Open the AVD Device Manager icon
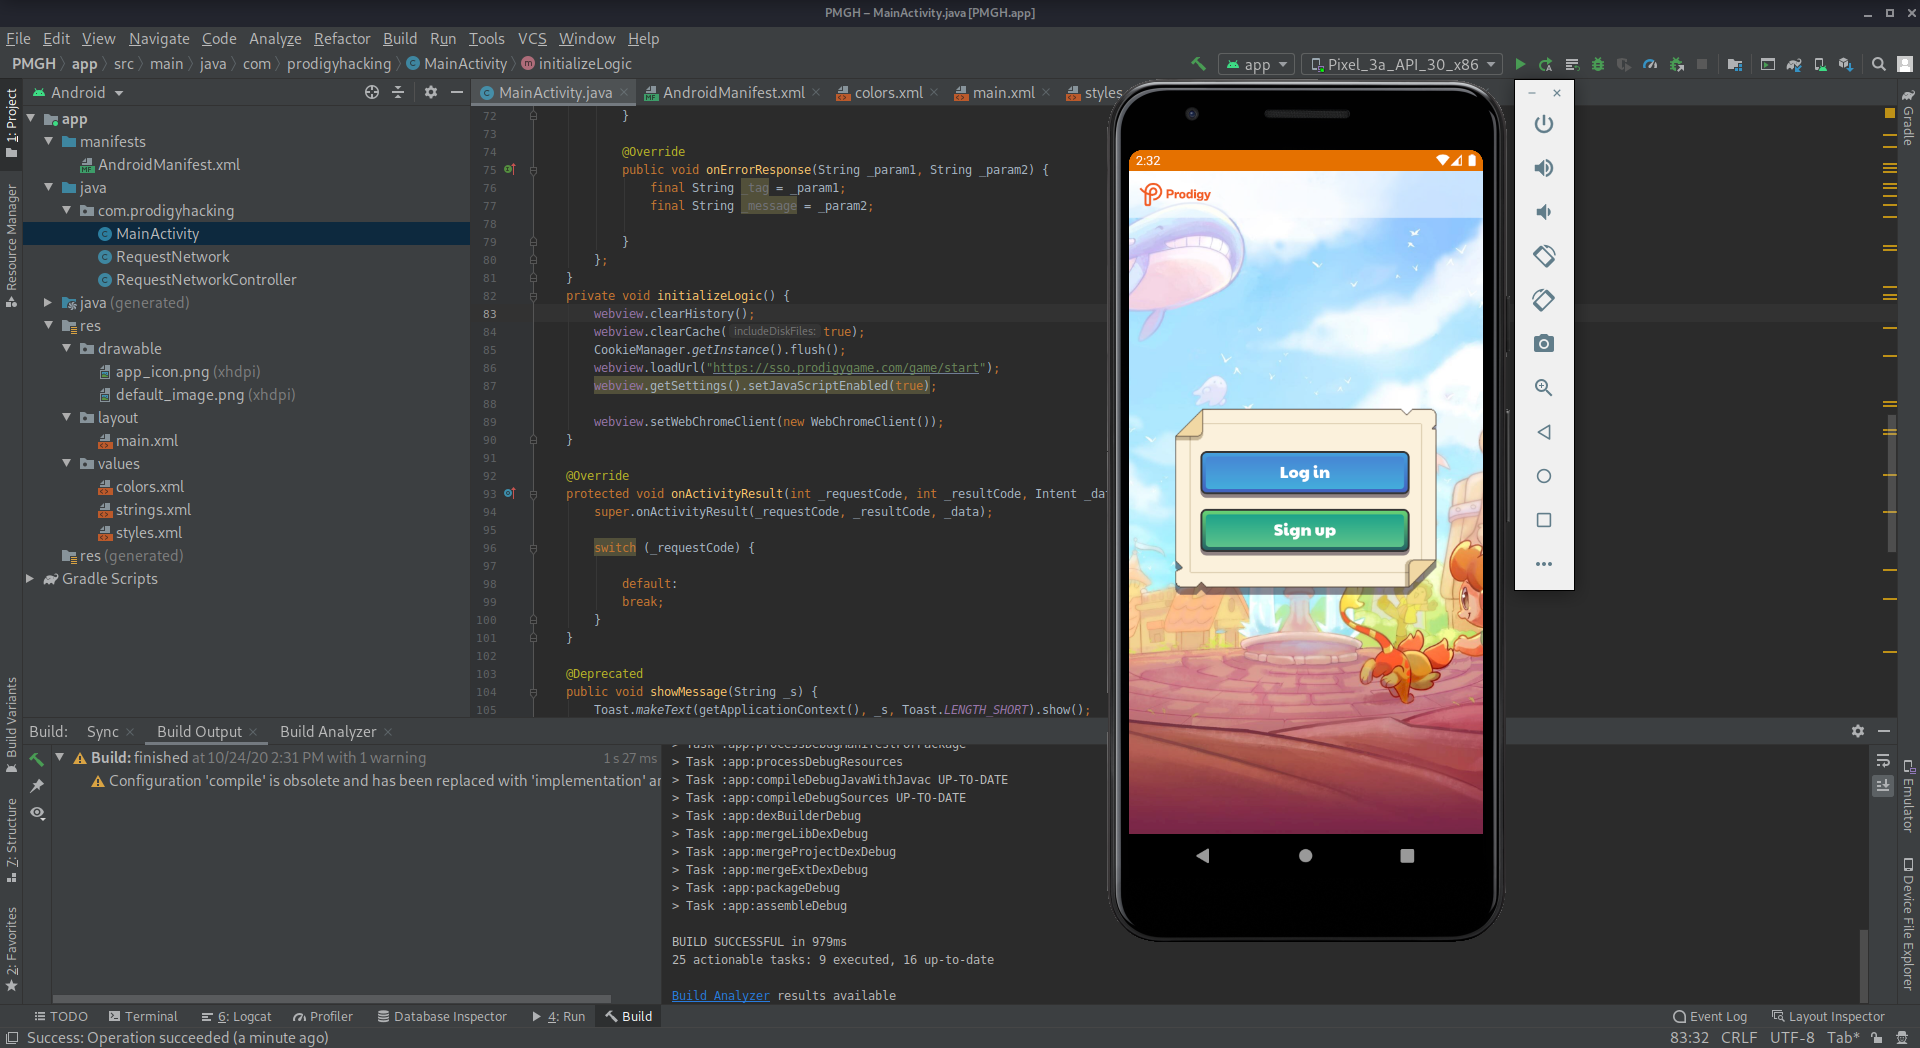 pos(1820,63)
